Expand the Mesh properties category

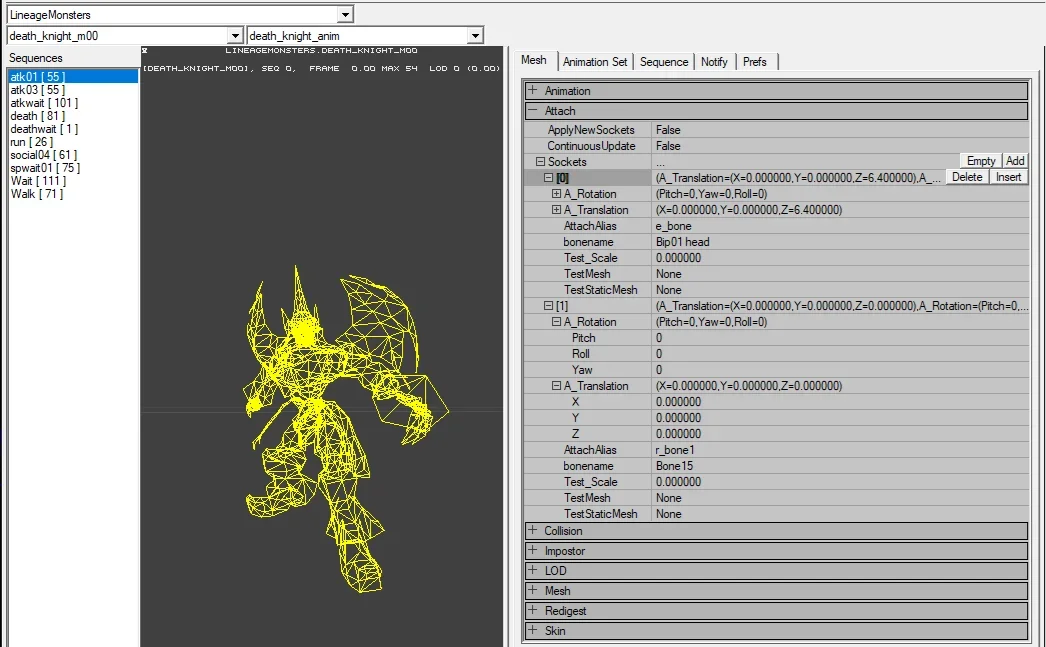[x=532, y=590]
